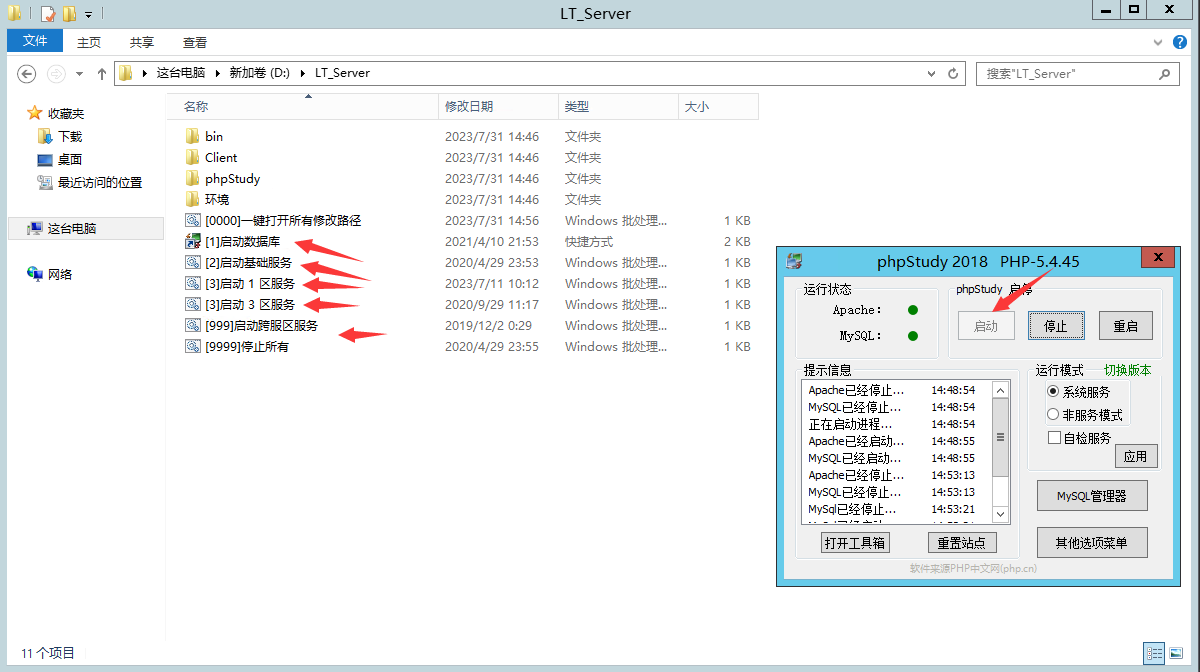1200x672 pixels.
Task: Click the search LT_Server input box
Action: pos(1065,74)
